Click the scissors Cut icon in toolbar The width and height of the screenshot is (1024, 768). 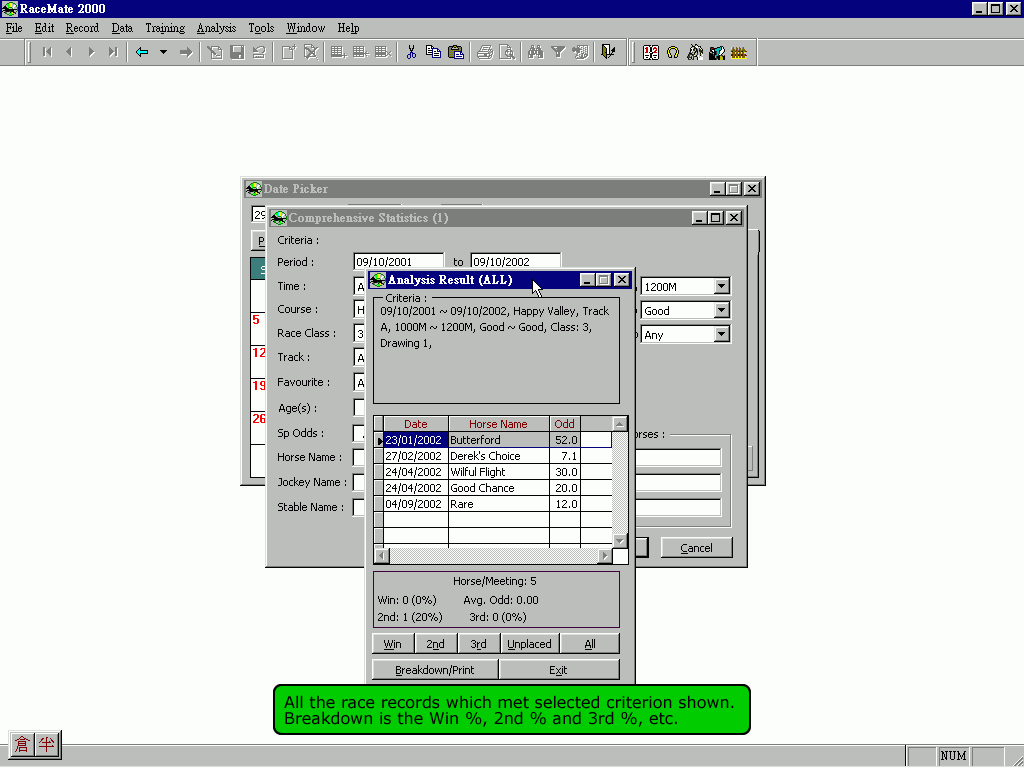click(411, 52)
